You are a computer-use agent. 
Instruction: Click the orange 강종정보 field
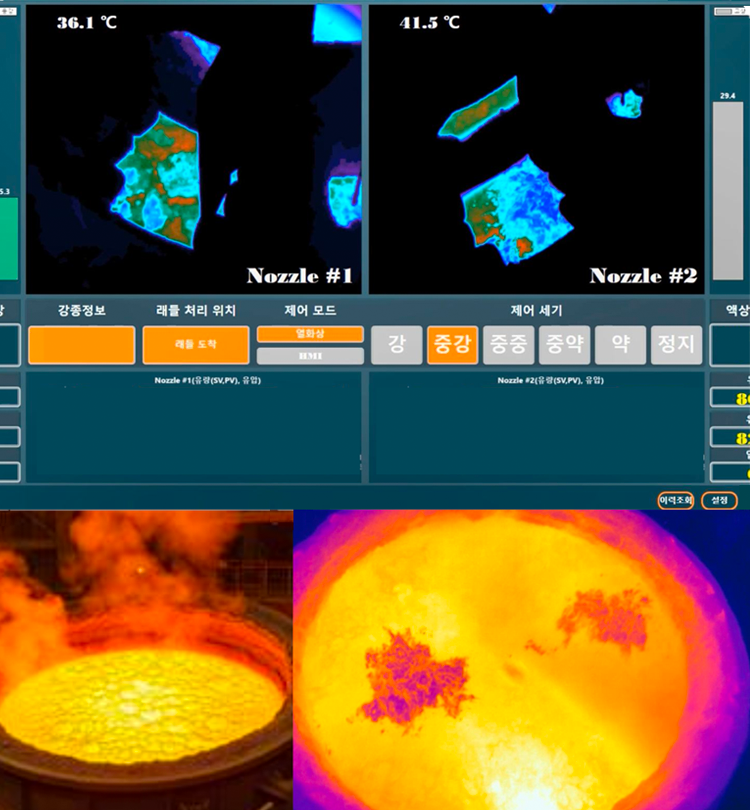coord(81,345)
